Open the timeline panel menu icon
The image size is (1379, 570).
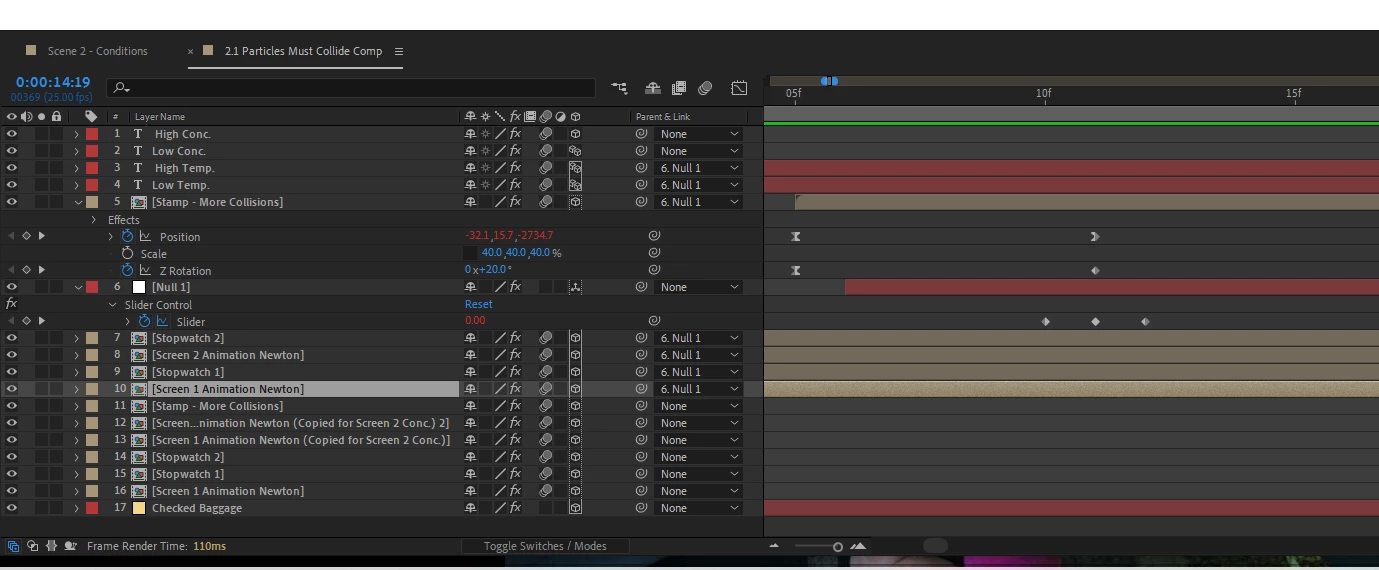click(399, 51)
